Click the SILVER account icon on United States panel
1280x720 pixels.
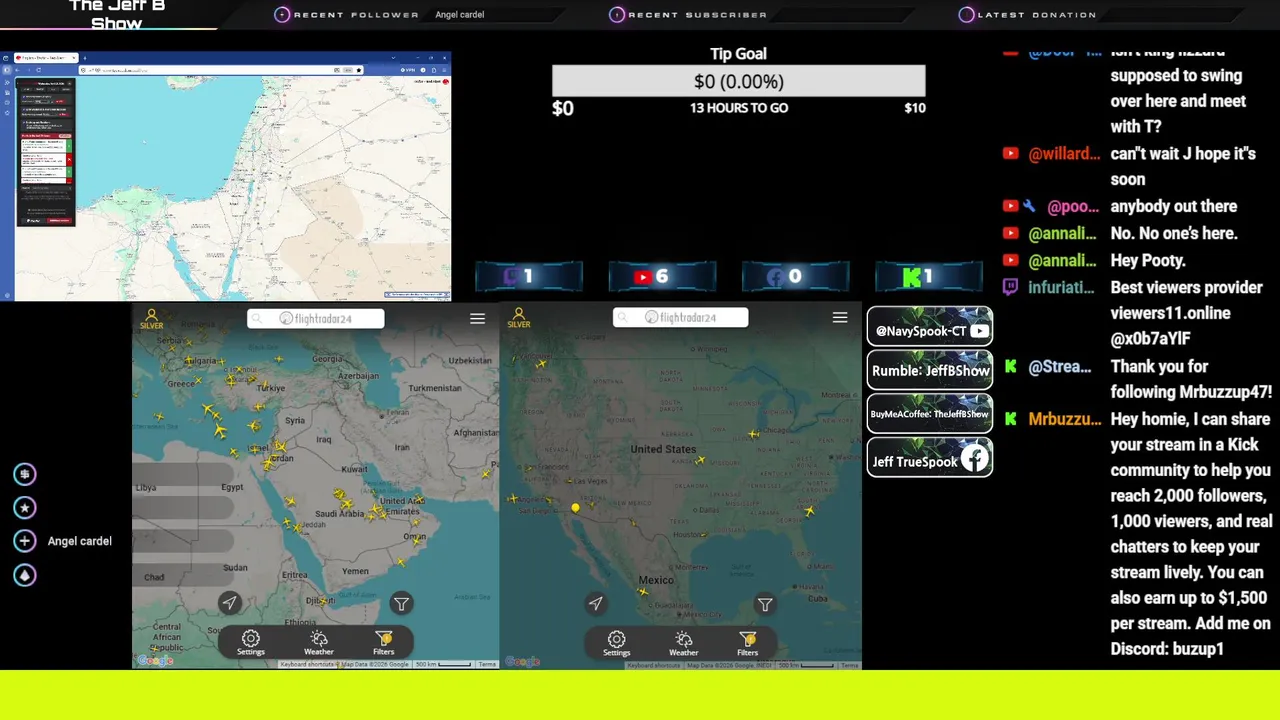click(519, 318)
